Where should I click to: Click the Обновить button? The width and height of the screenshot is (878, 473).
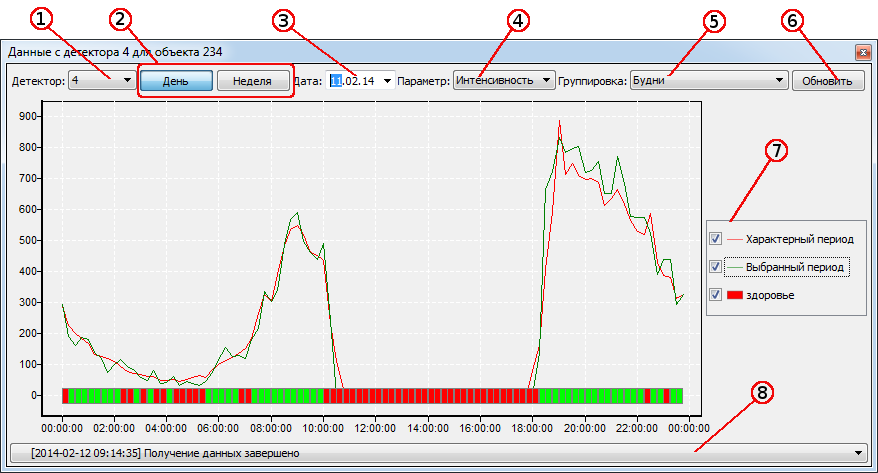[828, 81]
